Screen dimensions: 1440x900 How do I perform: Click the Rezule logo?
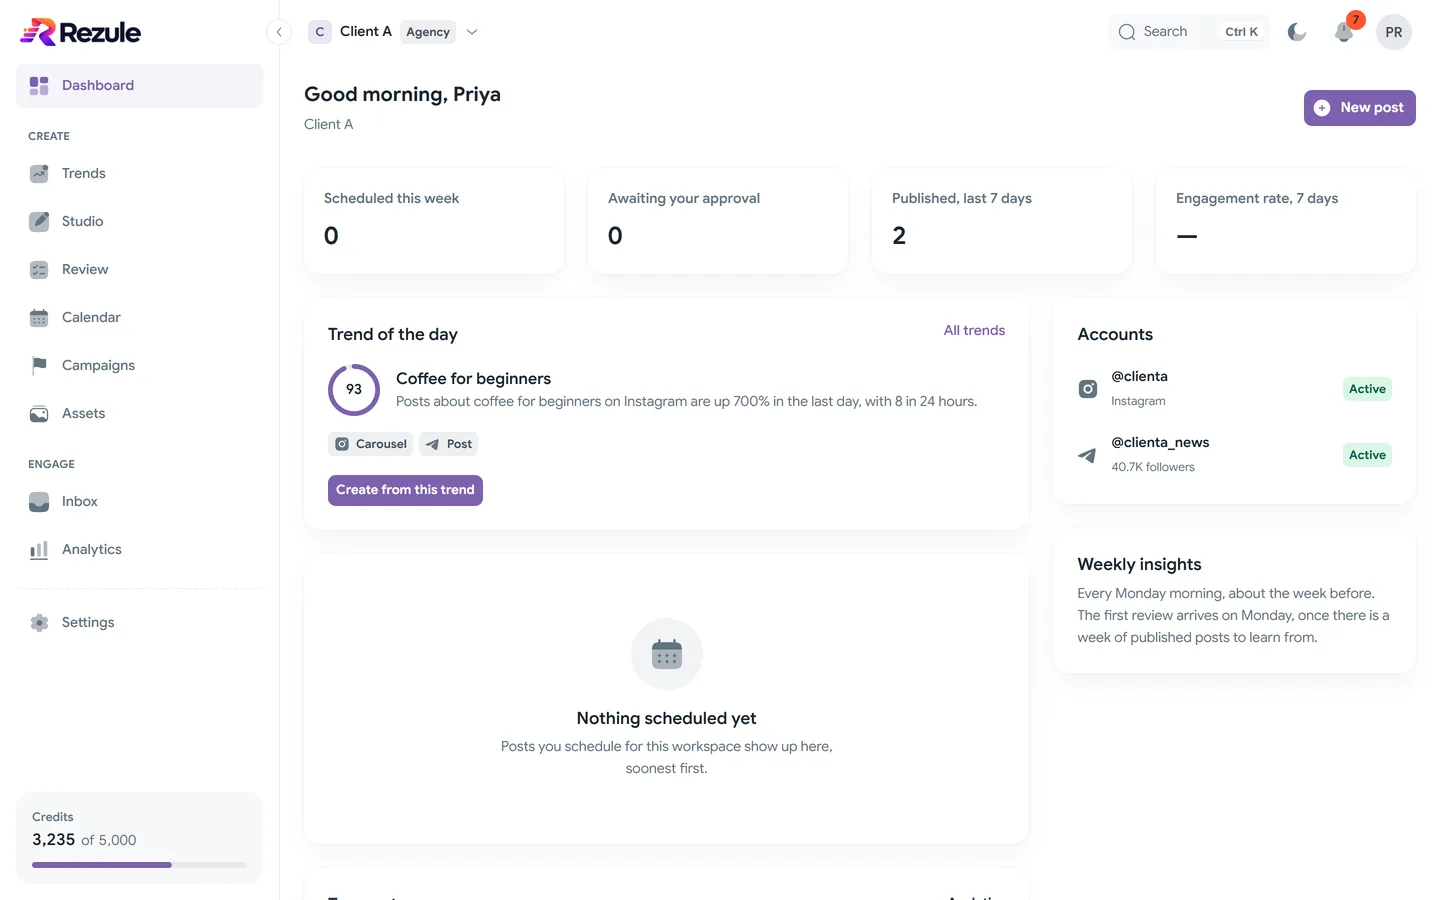coord(80,32)
